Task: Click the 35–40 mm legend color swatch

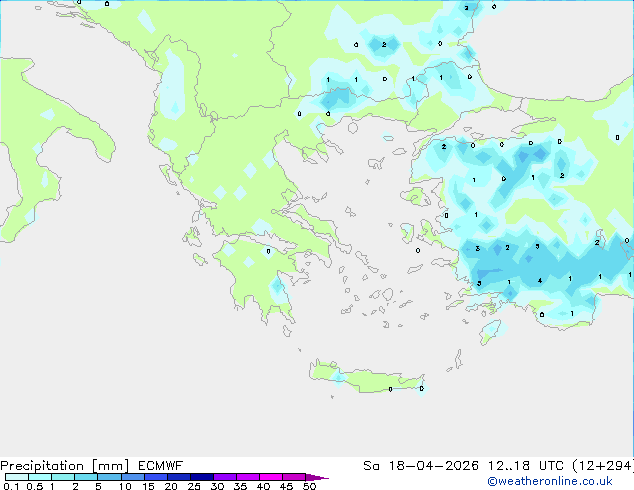Action: (x=248, y=477)
